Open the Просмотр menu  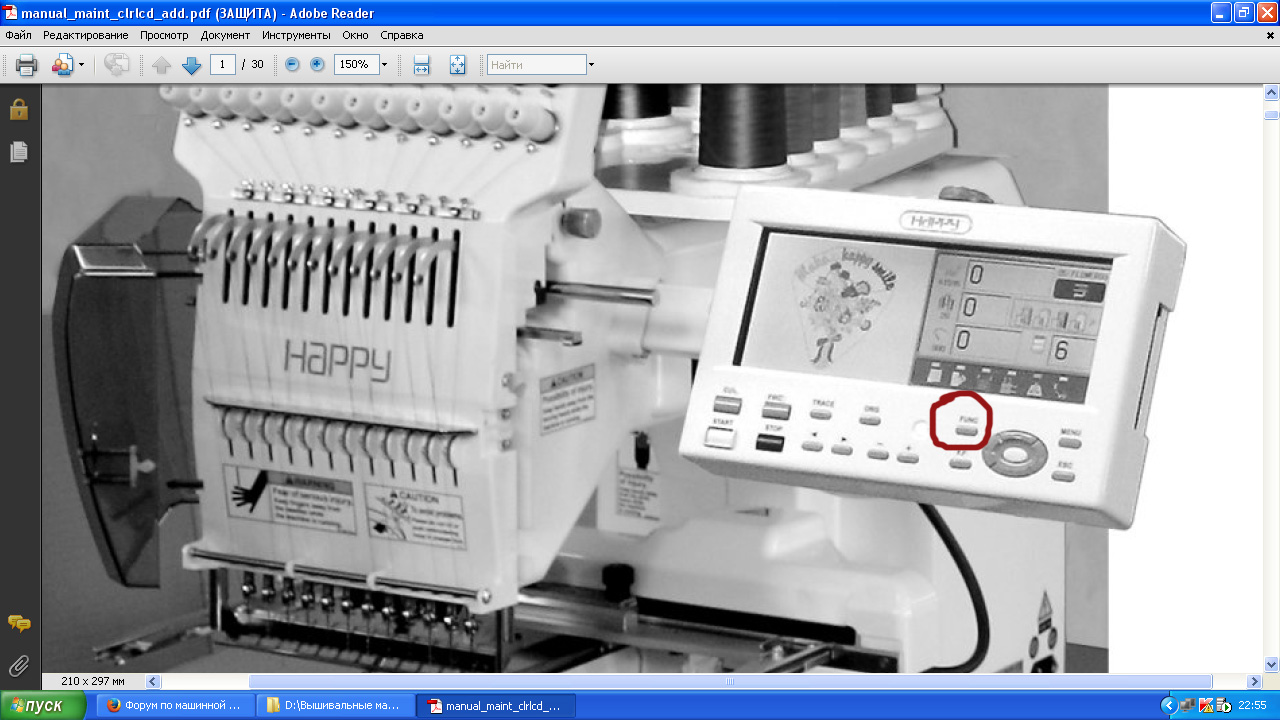pos(164,35)
